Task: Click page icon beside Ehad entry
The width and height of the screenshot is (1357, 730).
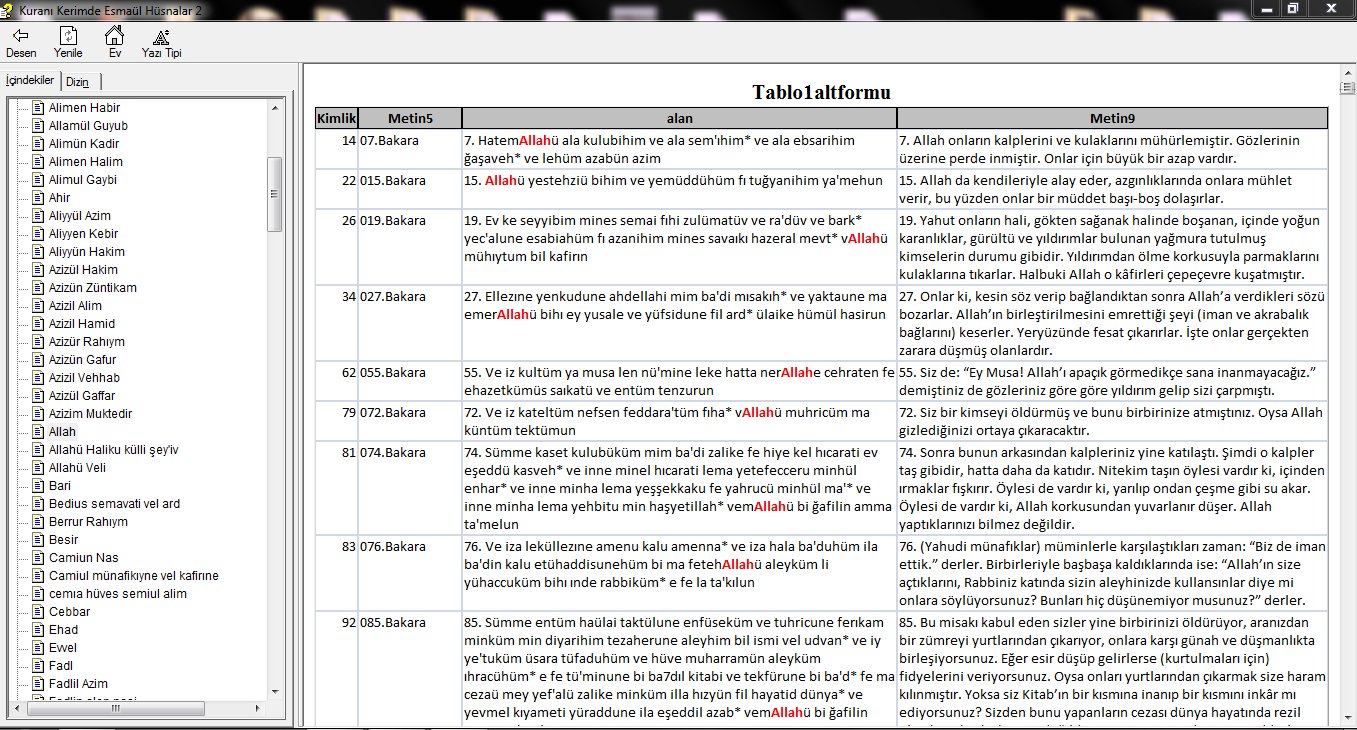Action: pos(38,630)
